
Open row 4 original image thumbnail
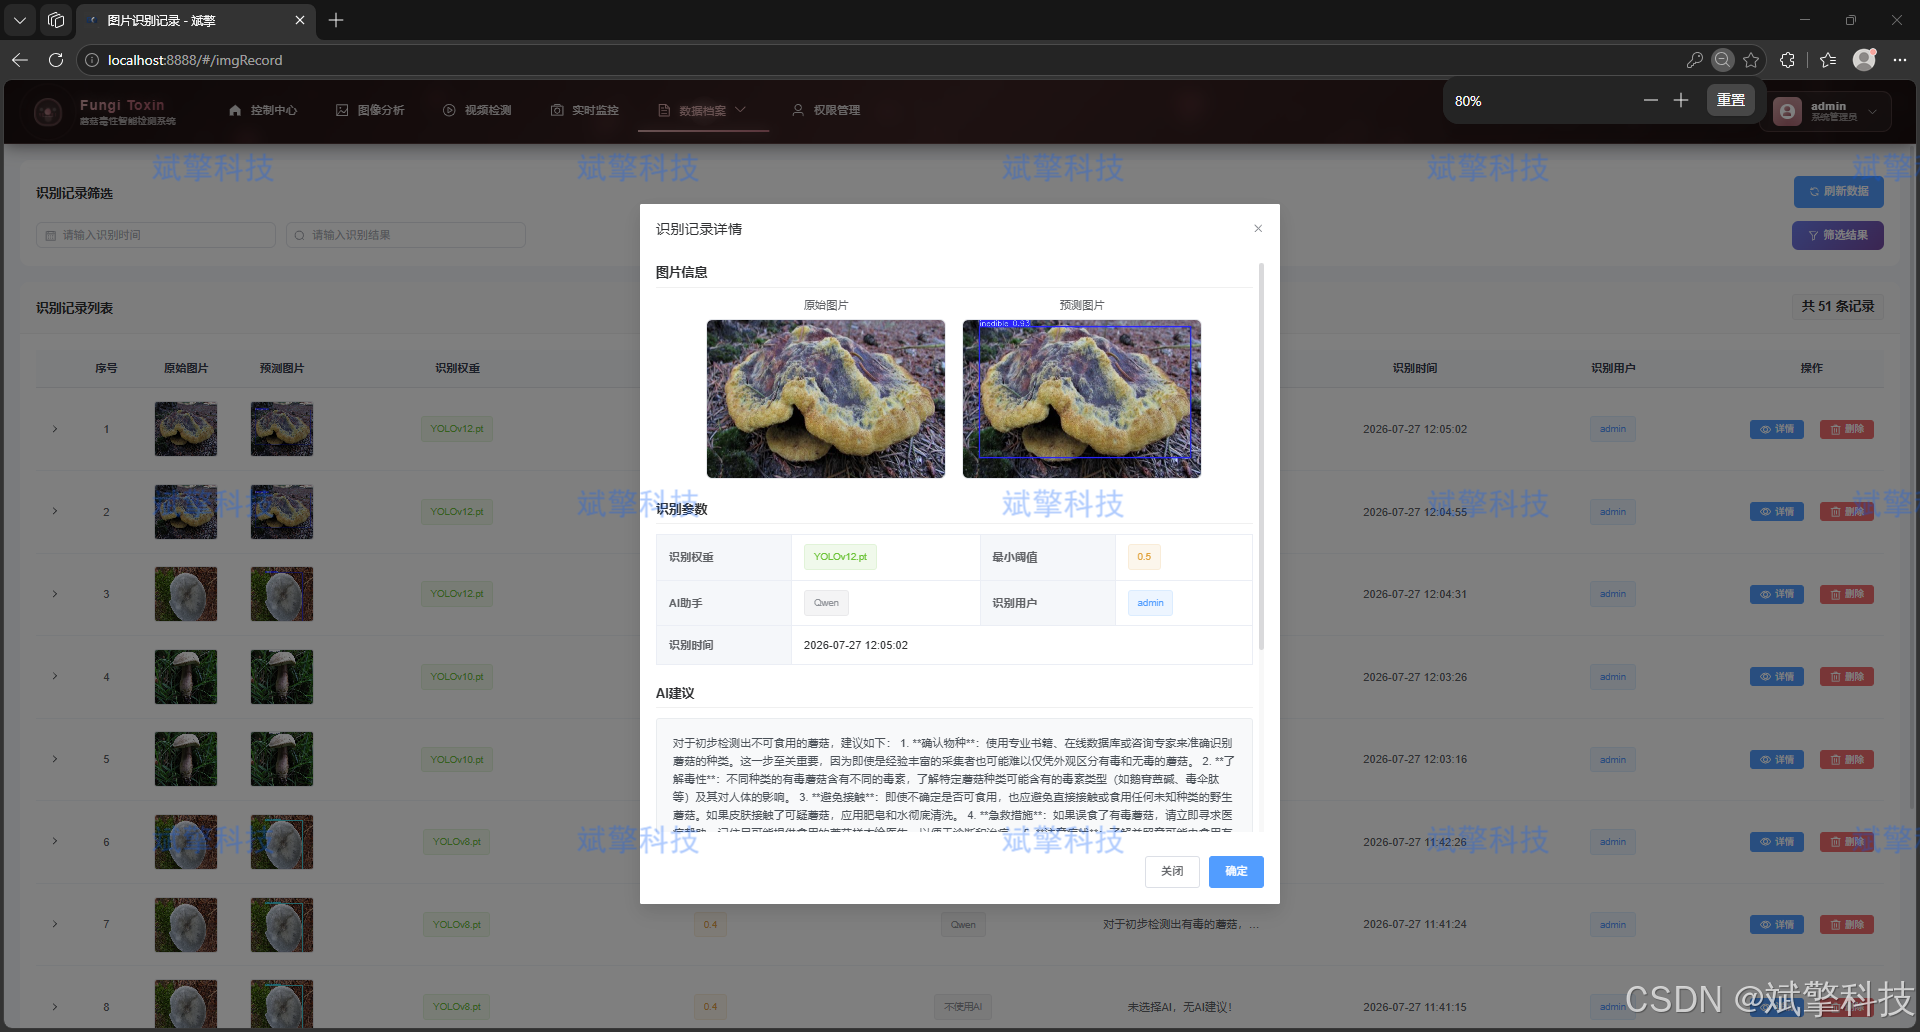tap(186, 677)
